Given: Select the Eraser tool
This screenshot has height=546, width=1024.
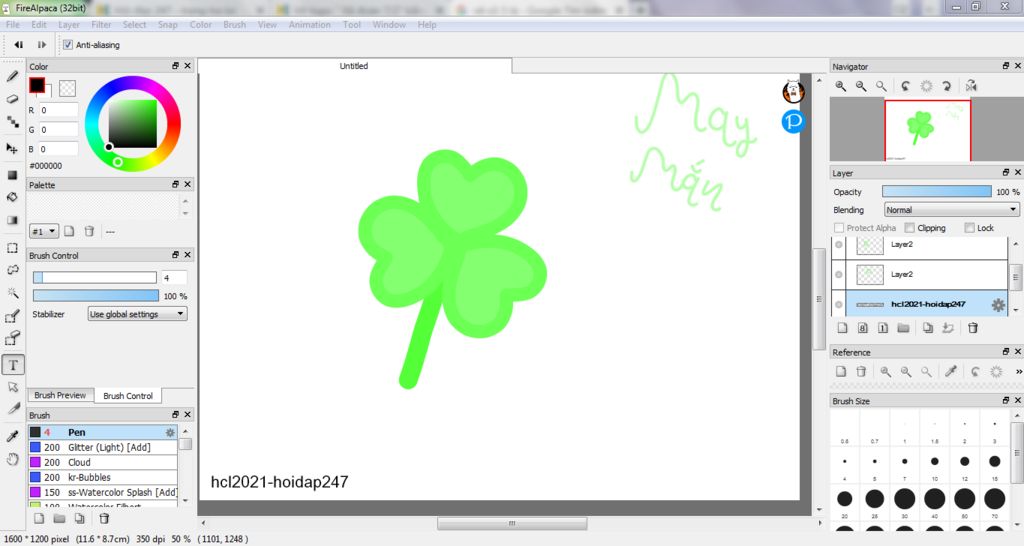Looking at the screenshot, I should tap(12, 99).
